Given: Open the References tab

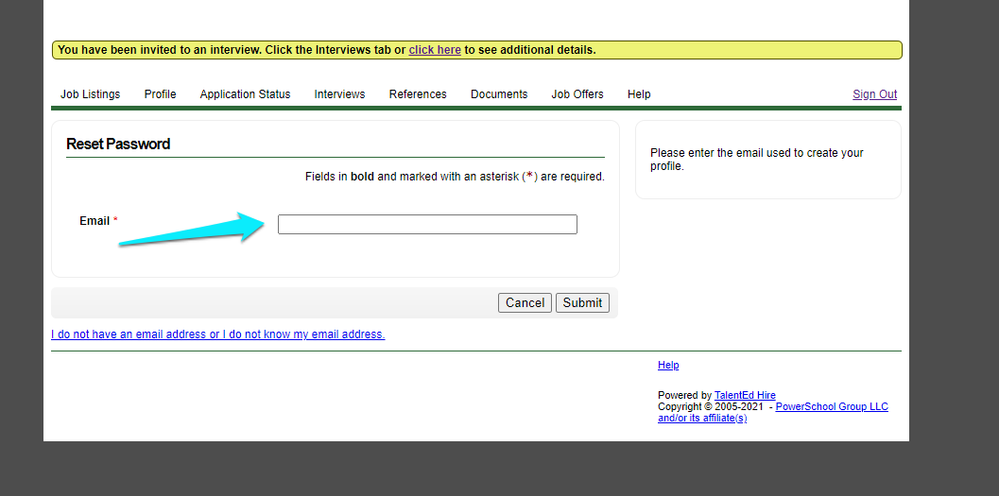Looking at the screenshot, I should tap(418, 94).
